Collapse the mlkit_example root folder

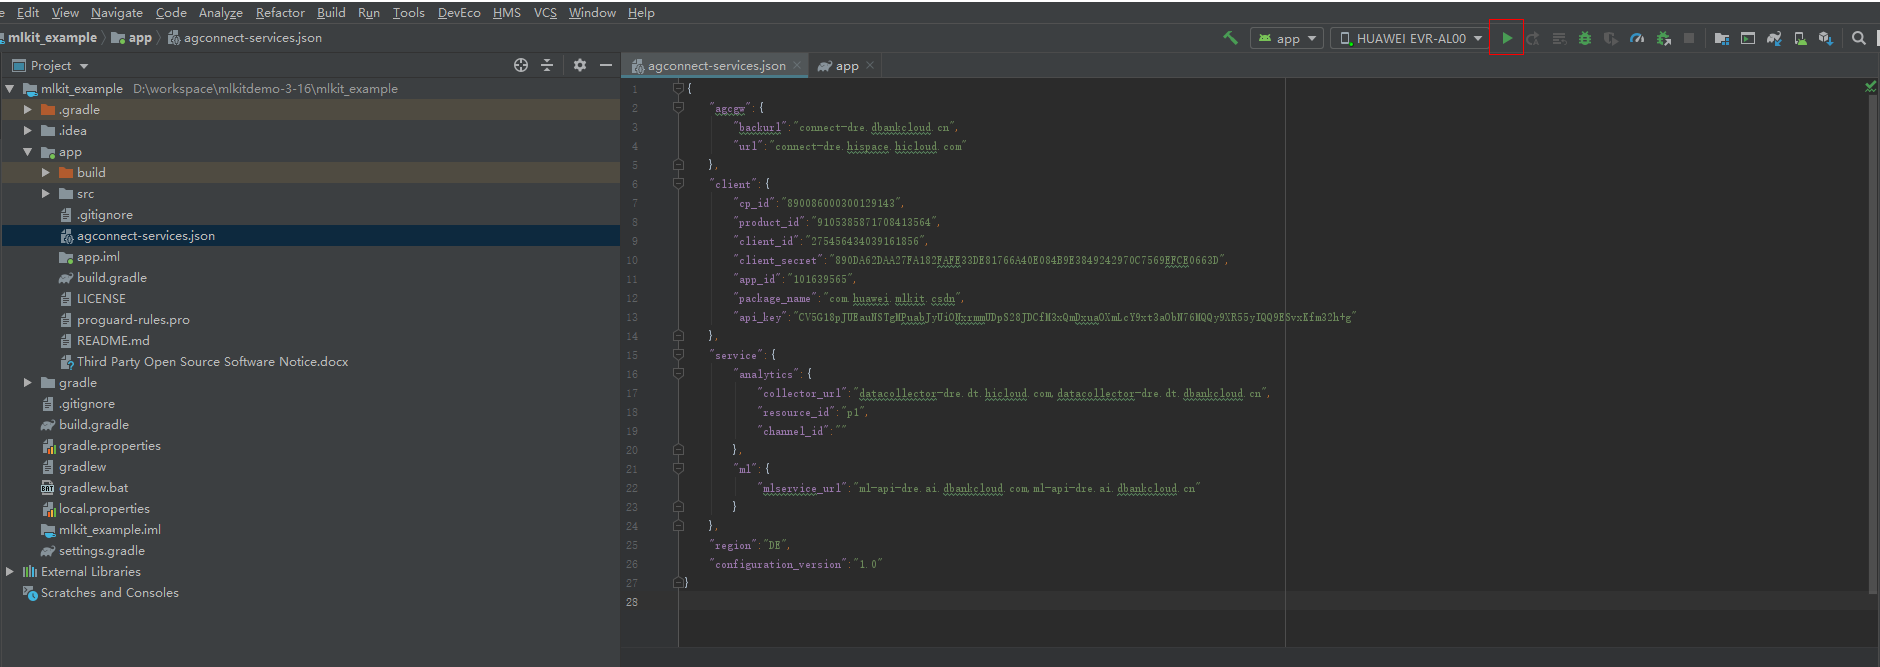[x=10, y=88]
